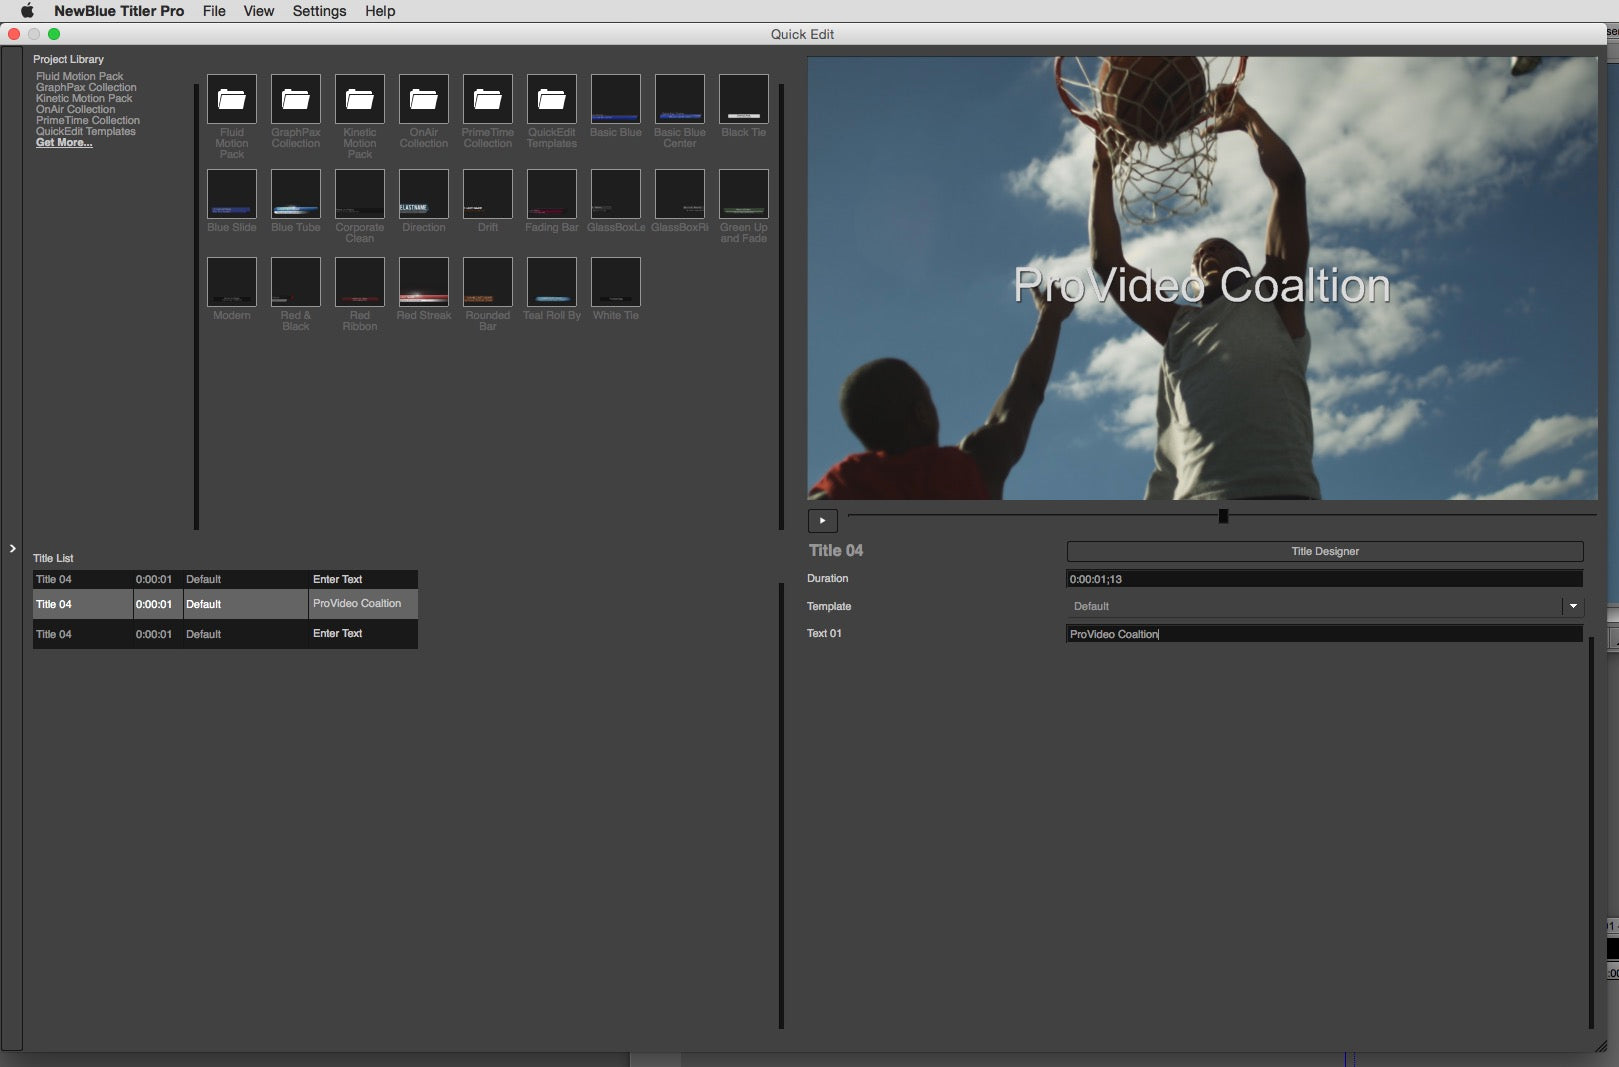Expand the PrimeTime Collection in Project Library

point(89,119)
